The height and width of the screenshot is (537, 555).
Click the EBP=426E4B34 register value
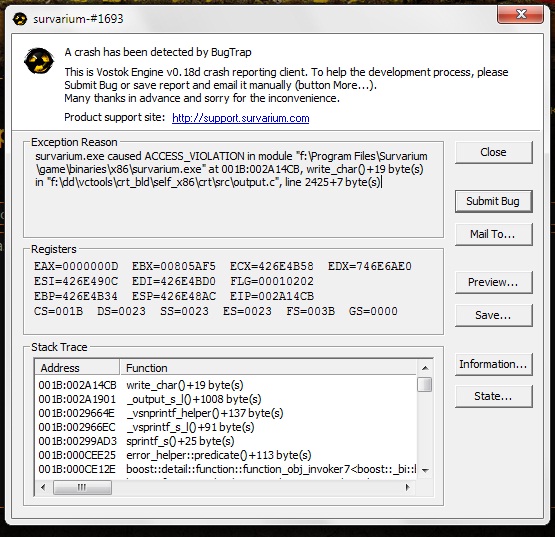click(x=76, y=296)
